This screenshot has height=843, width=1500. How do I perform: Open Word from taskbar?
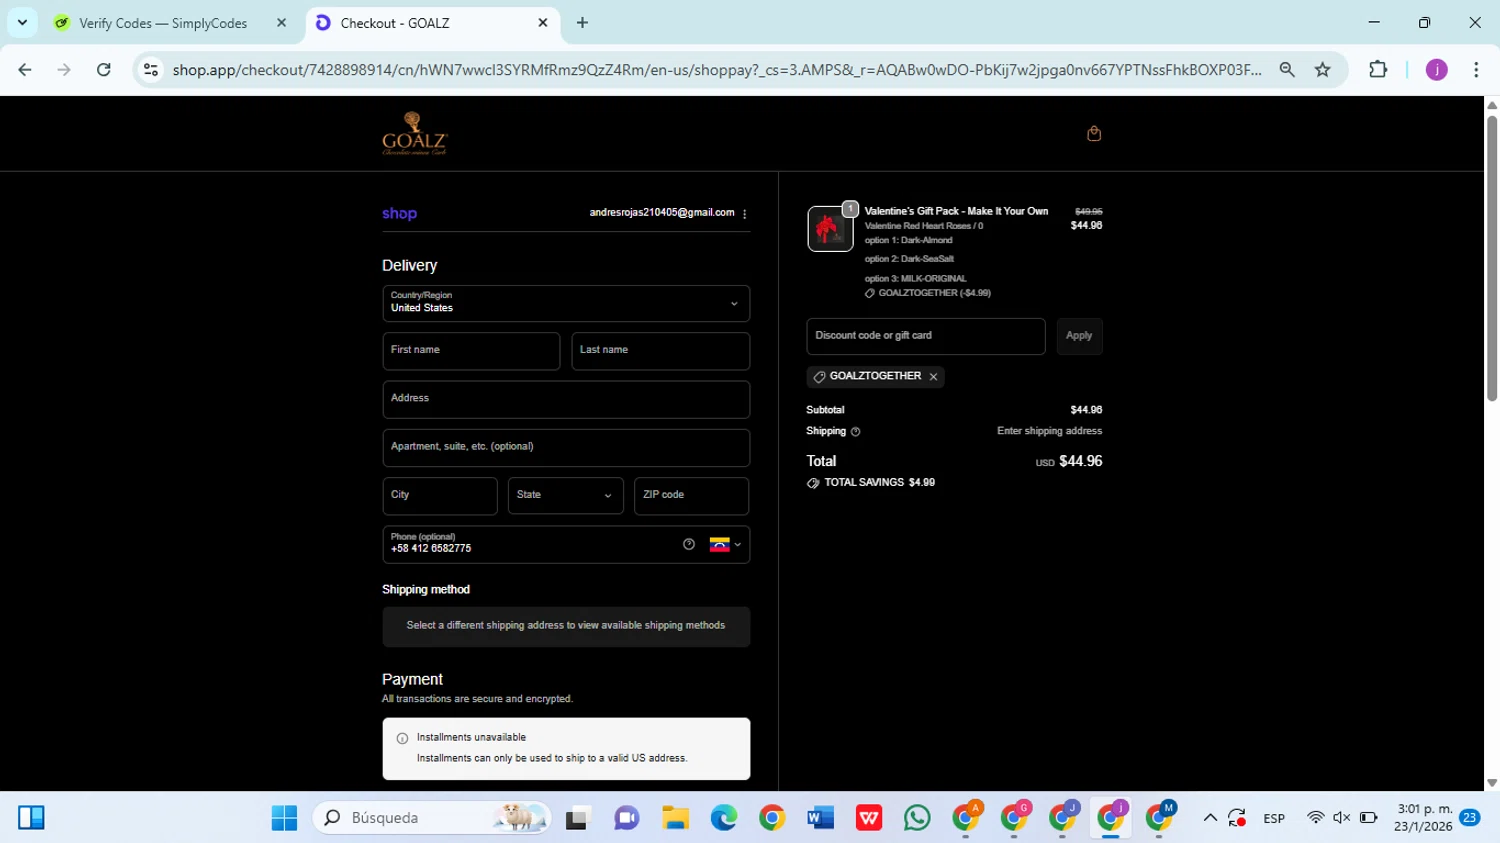(820, 818)
